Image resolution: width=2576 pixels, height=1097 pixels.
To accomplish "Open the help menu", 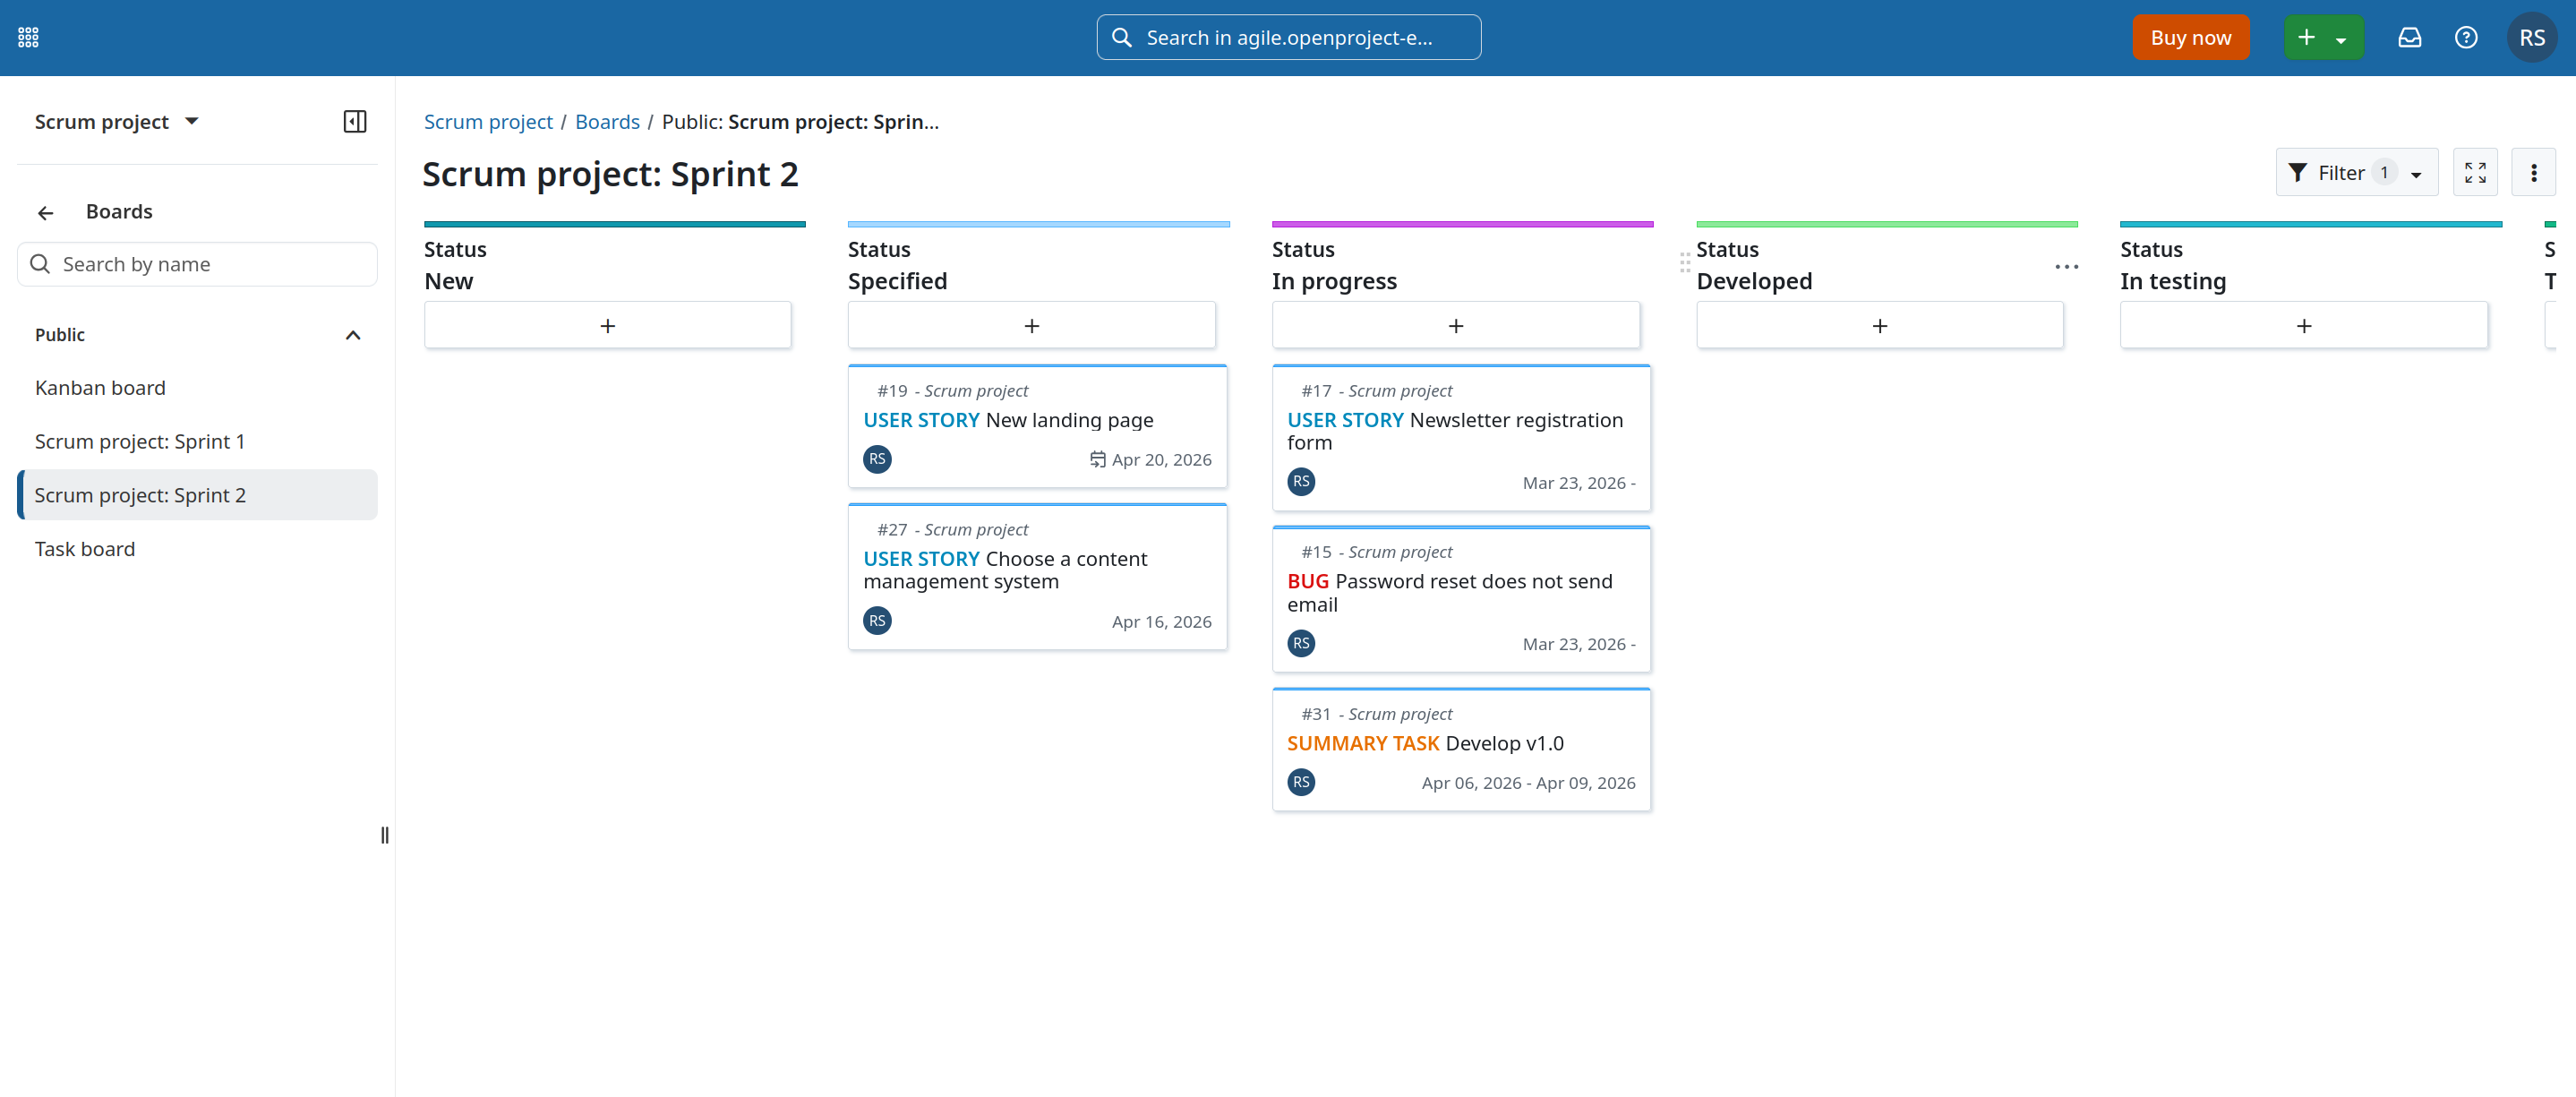I will click(x=2466, y=37).
